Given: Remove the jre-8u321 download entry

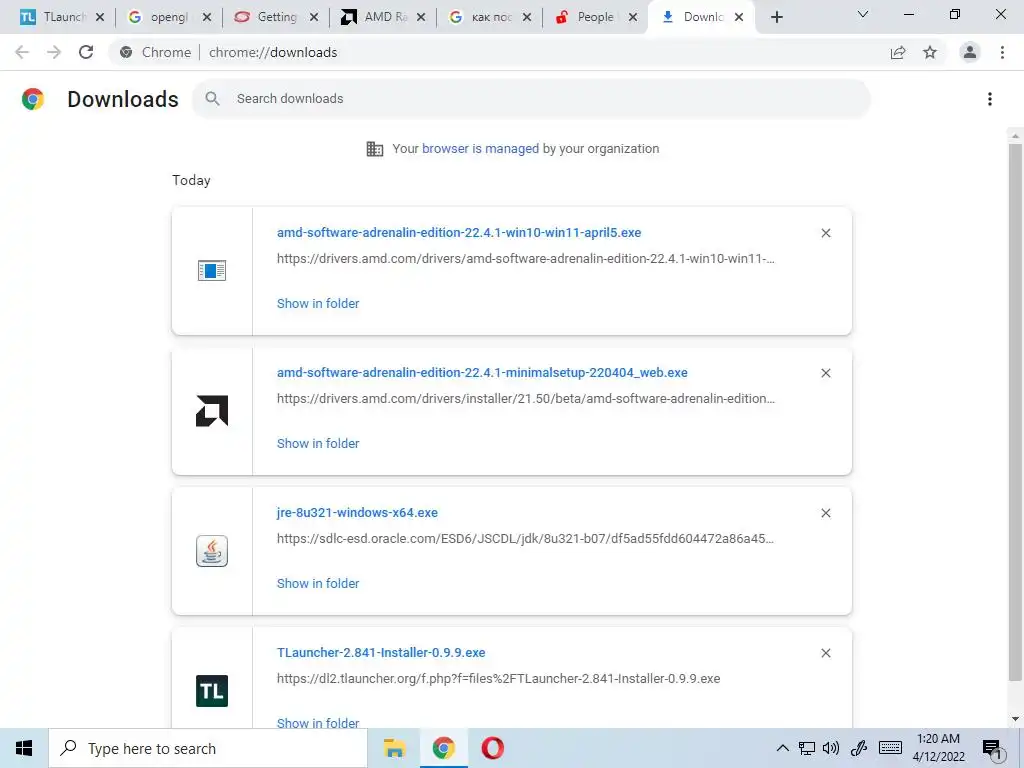Looking at the screenshot, I should tap(826, 513).
